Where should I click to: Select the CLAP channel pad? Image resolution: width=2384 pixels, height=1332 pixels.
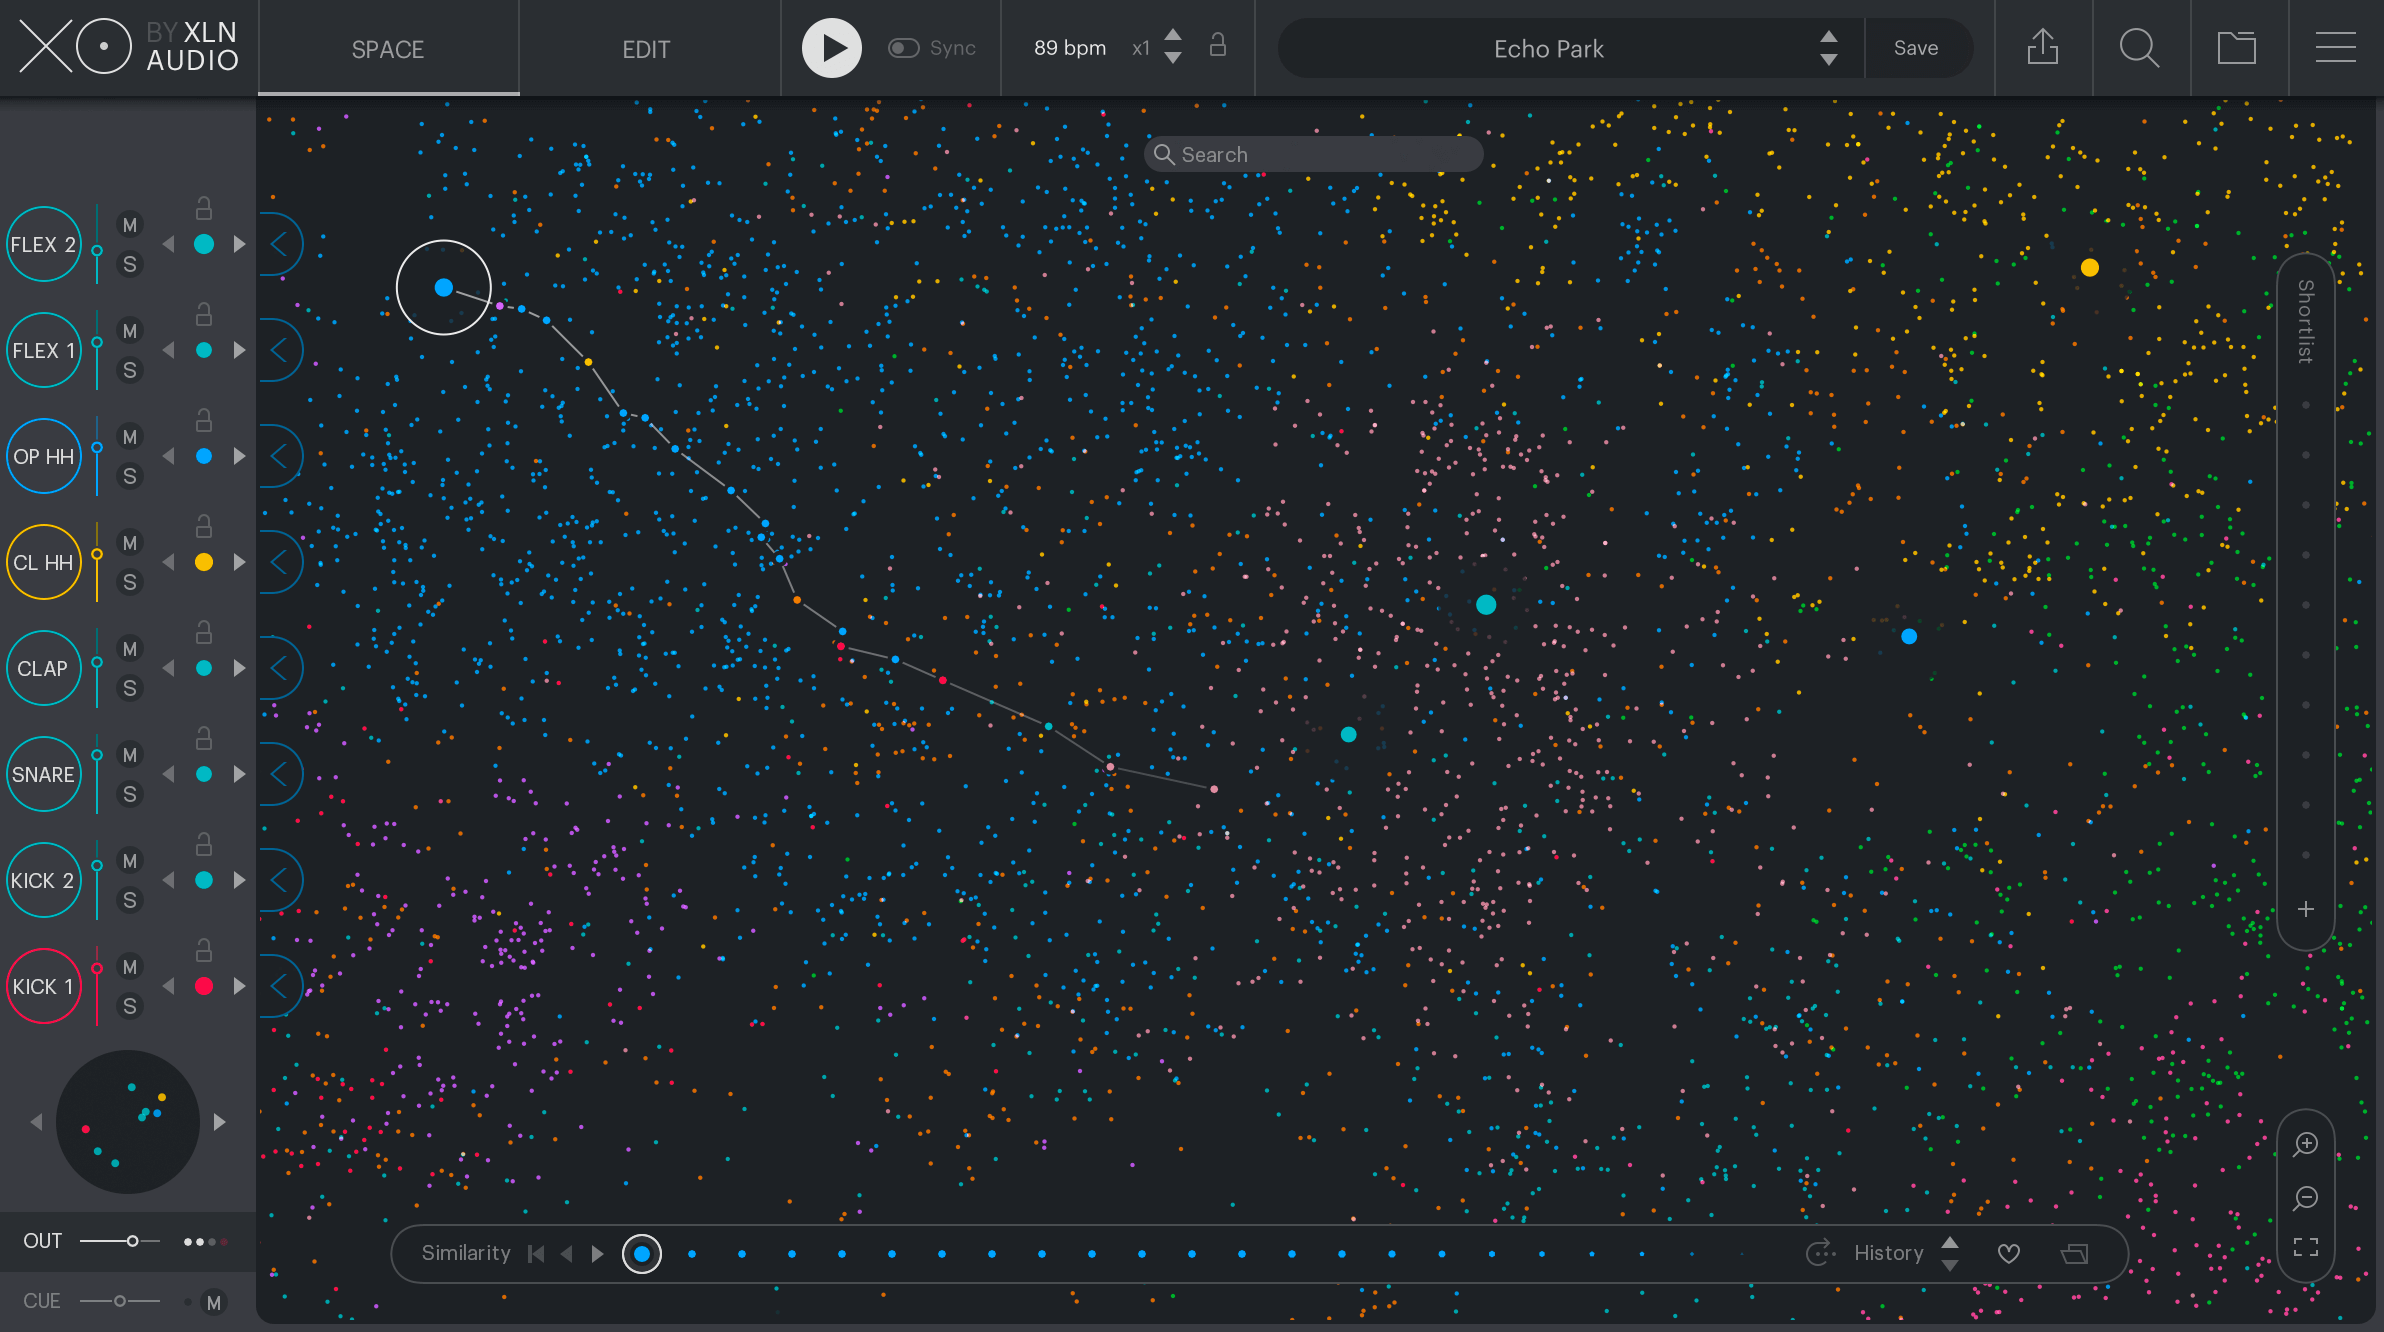43,668
